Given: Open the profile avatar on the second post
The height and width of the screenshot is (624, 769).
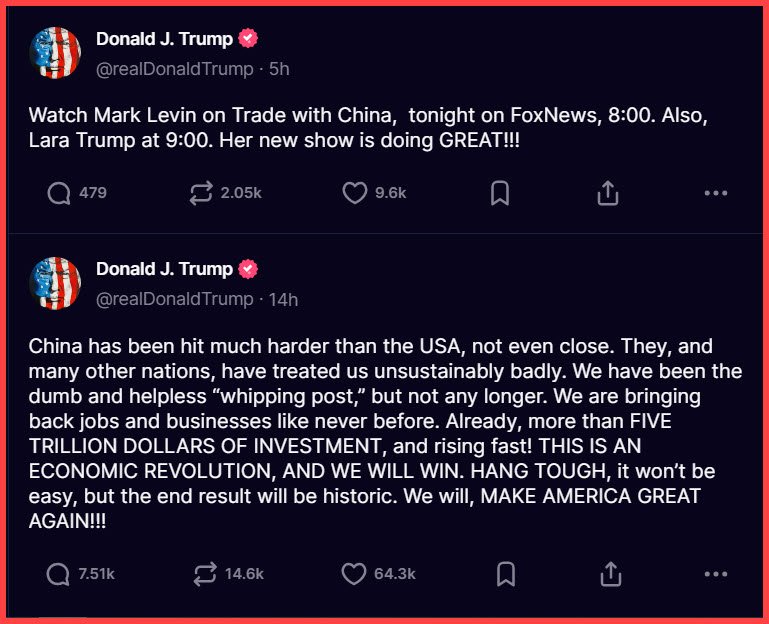Looking at the screenshot, I should pos(56,283).
